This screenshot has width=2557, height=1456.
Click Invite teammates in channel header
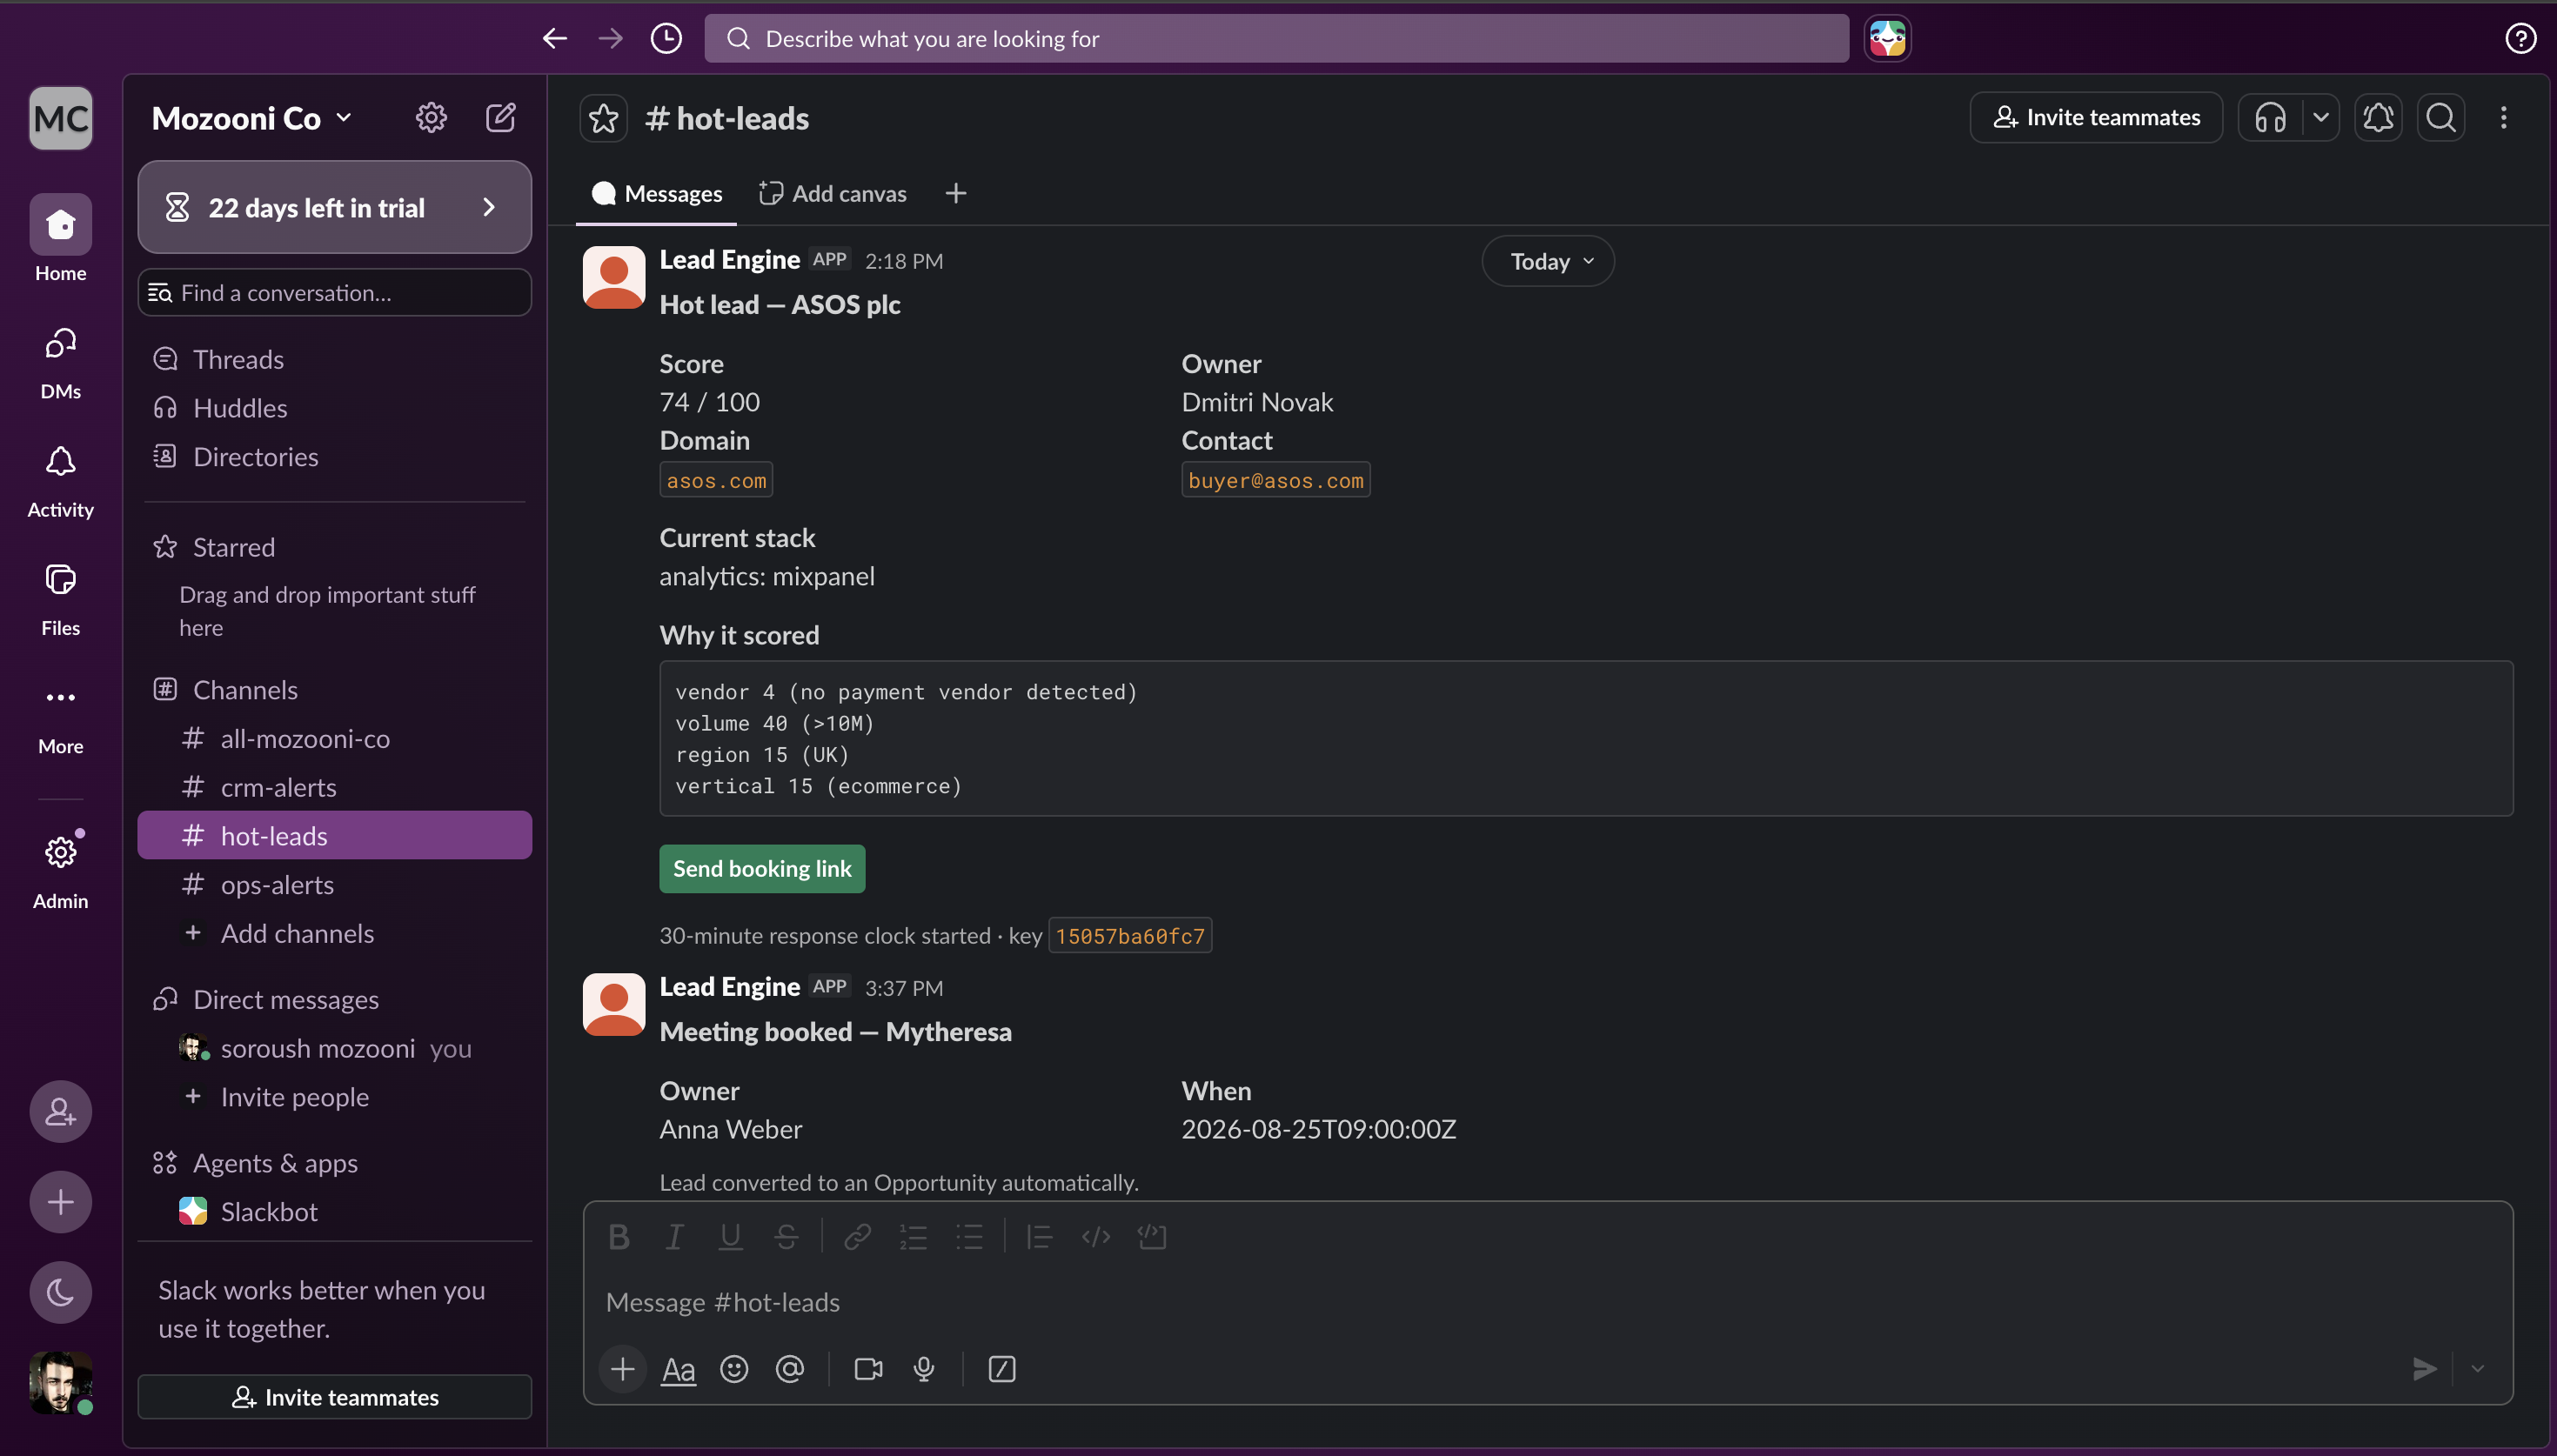[x=2095, y=118]
